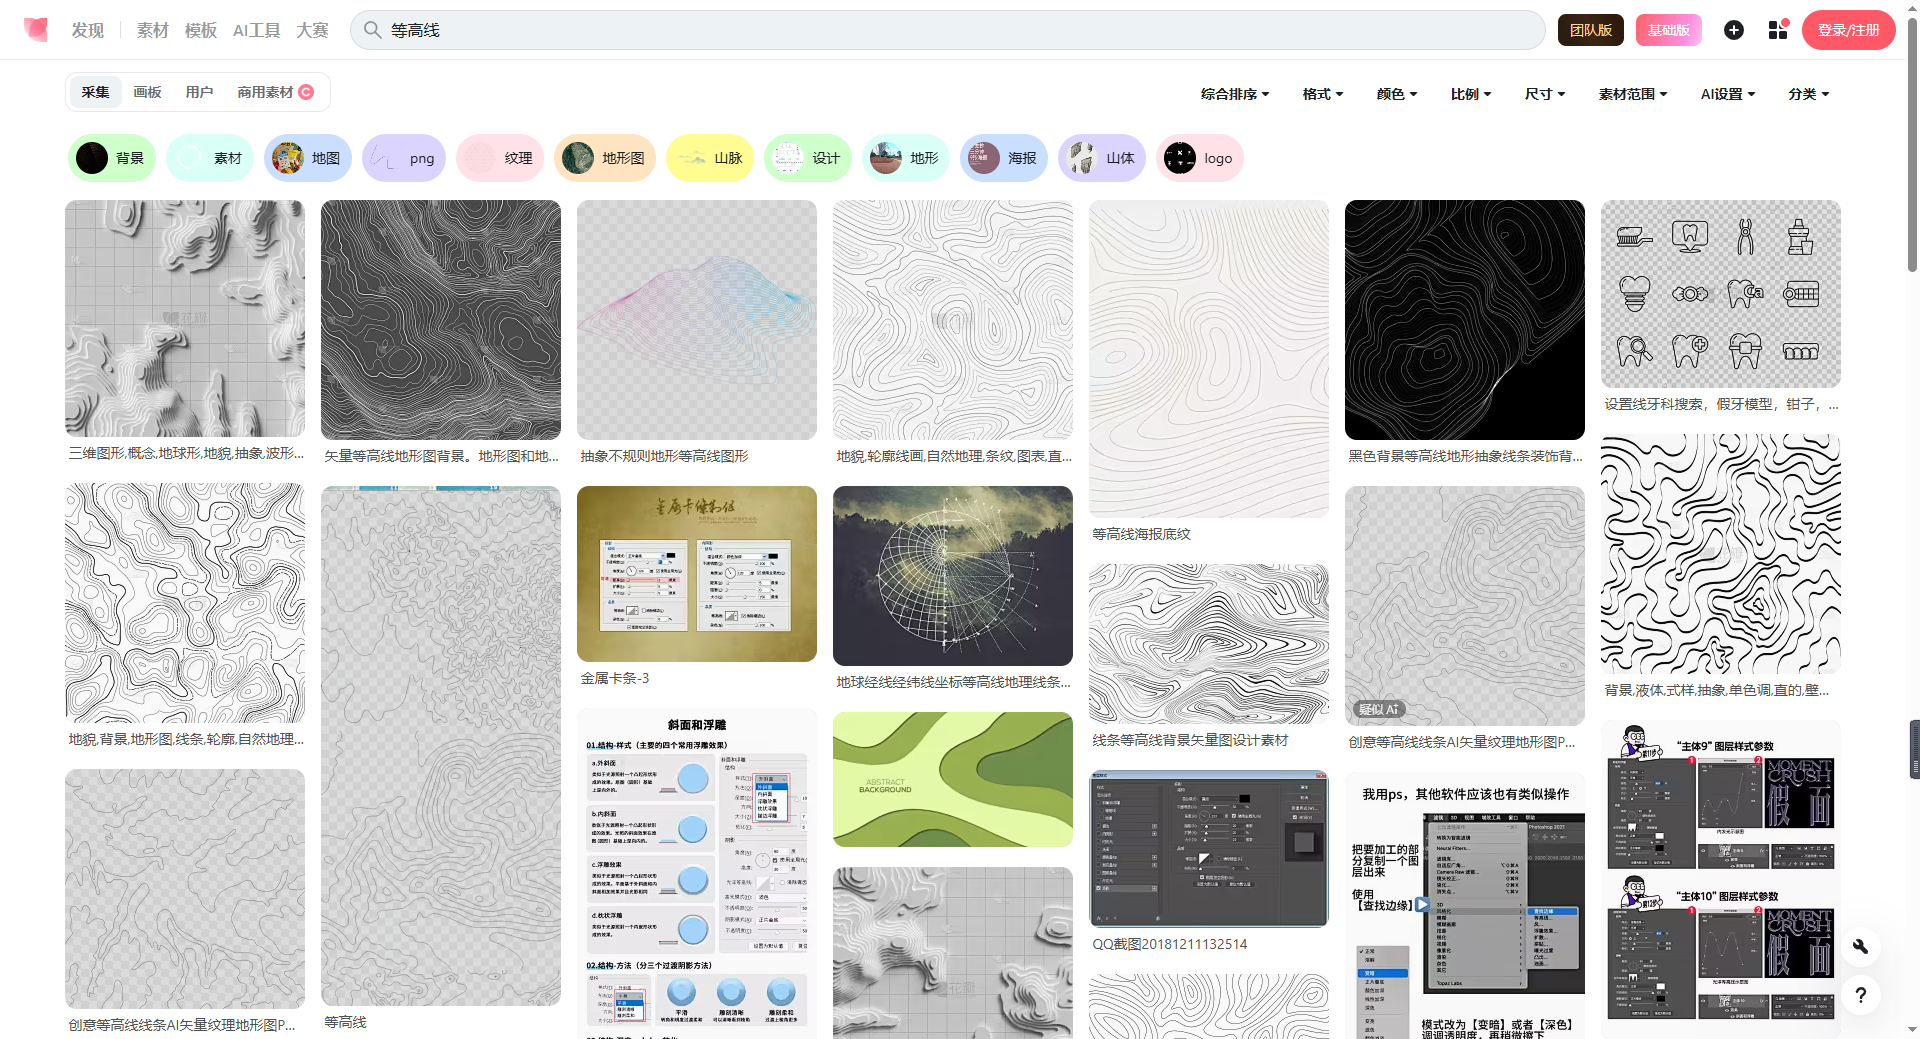The width and height of the screenshot is (1920, 1039).
Task: Open the 线条等高线背景矢量图设计素材 title link
Action: [1190, 740]
